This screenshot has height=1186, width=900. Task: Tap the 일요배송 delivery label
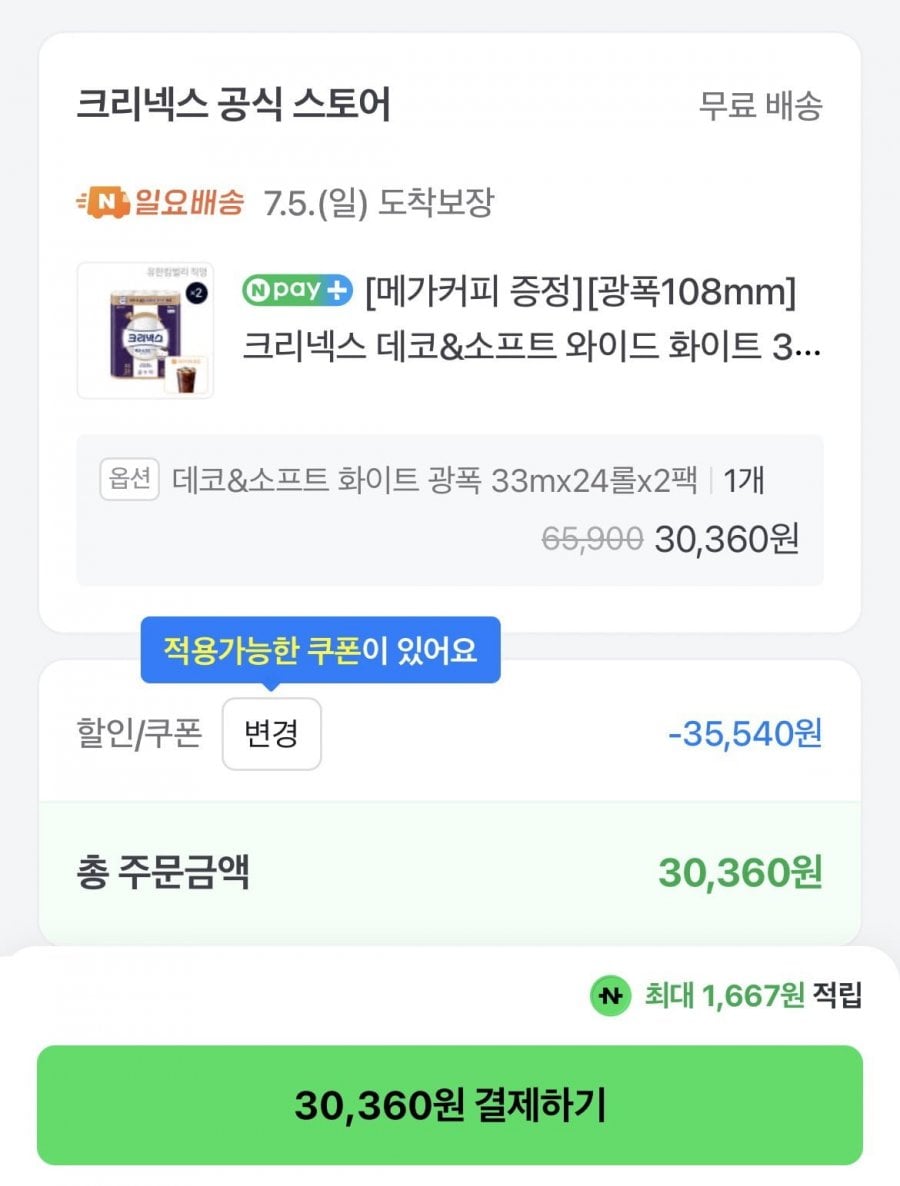189,202
